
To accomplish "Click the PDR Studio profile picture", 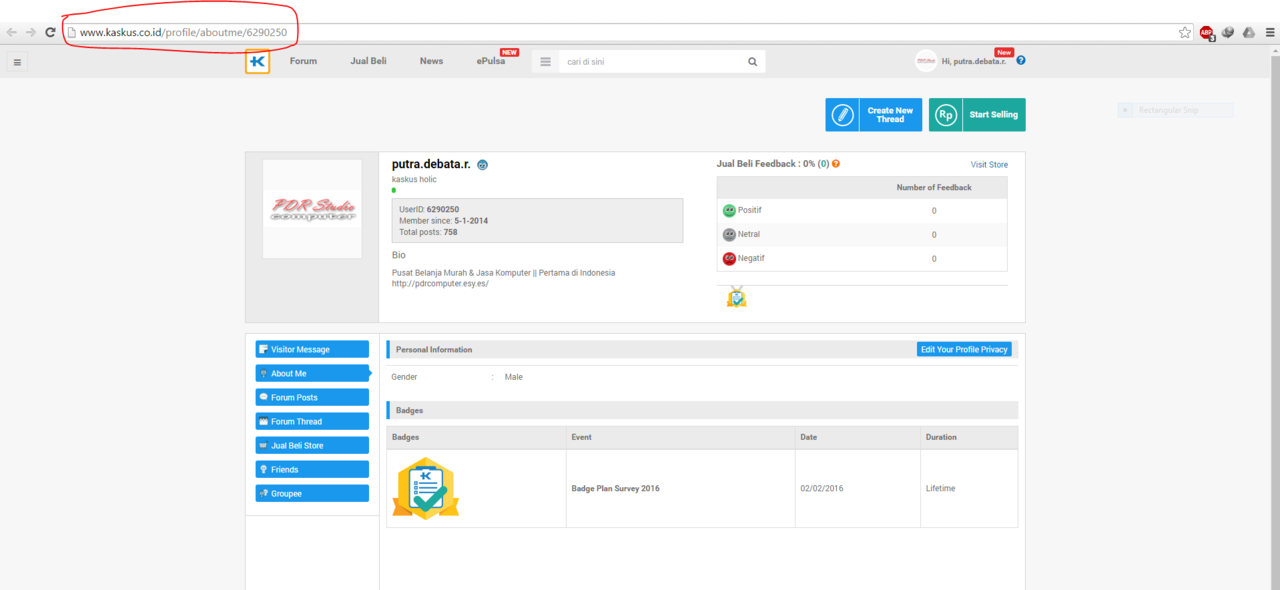I will (x=312, y=209).
